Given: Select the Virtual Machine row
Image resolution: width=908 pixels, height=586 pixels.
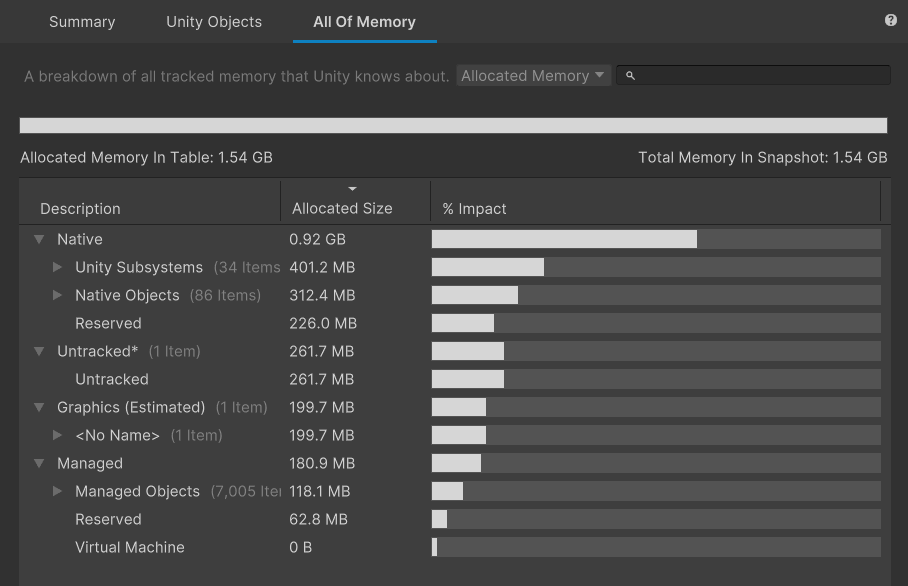Looking at the screenshot, I should click(130, 548).
